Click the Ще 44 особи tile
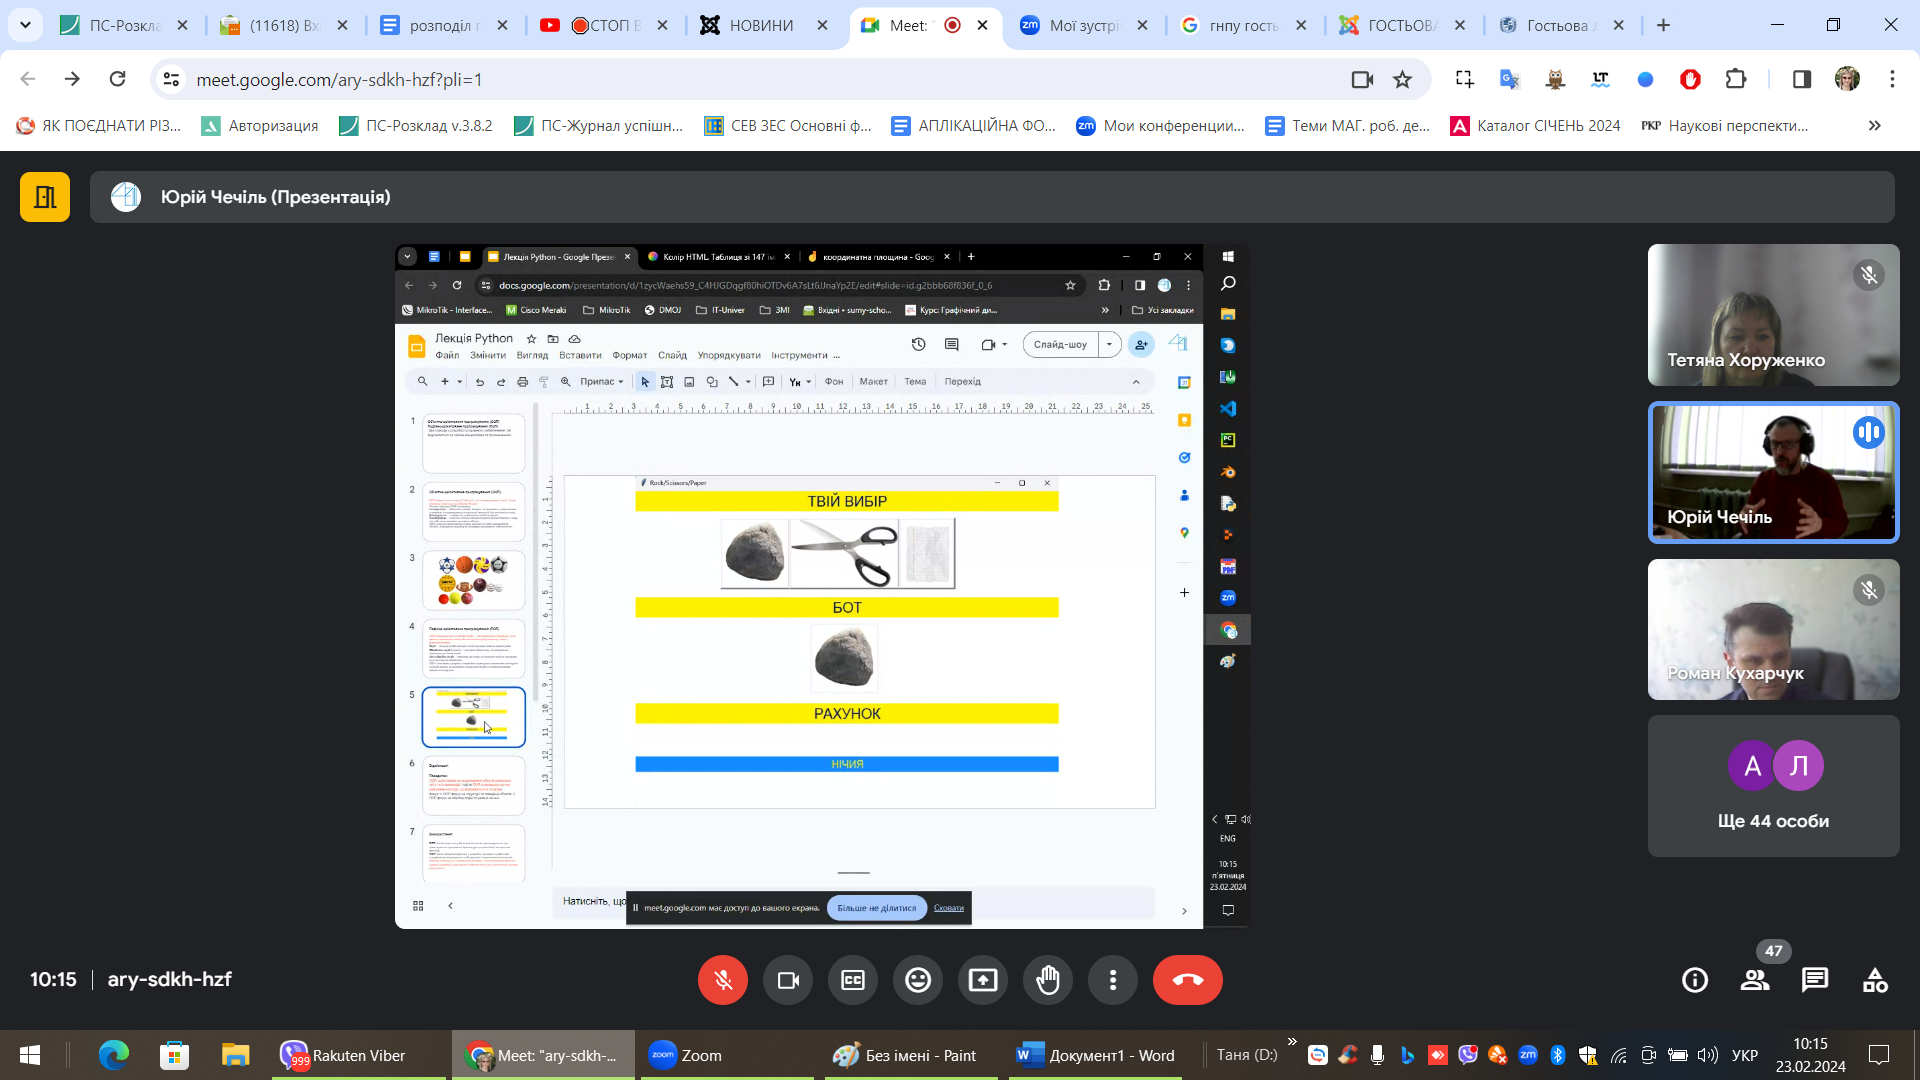 click(1773, 786)
